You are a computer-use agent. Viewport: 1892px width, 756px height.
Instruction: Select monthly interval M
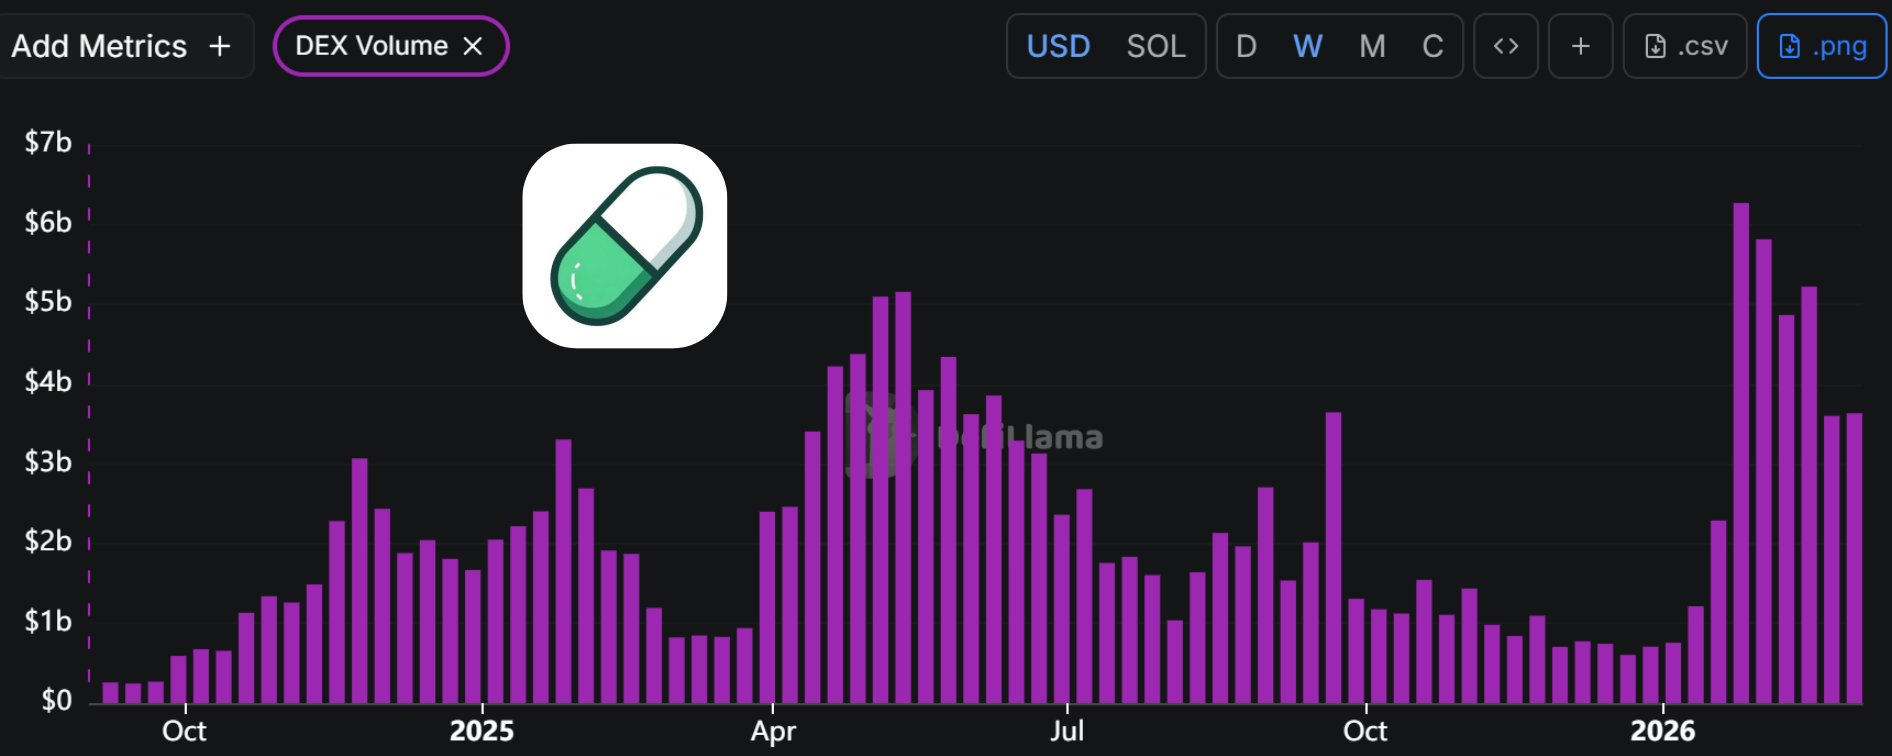[1372, 46]
